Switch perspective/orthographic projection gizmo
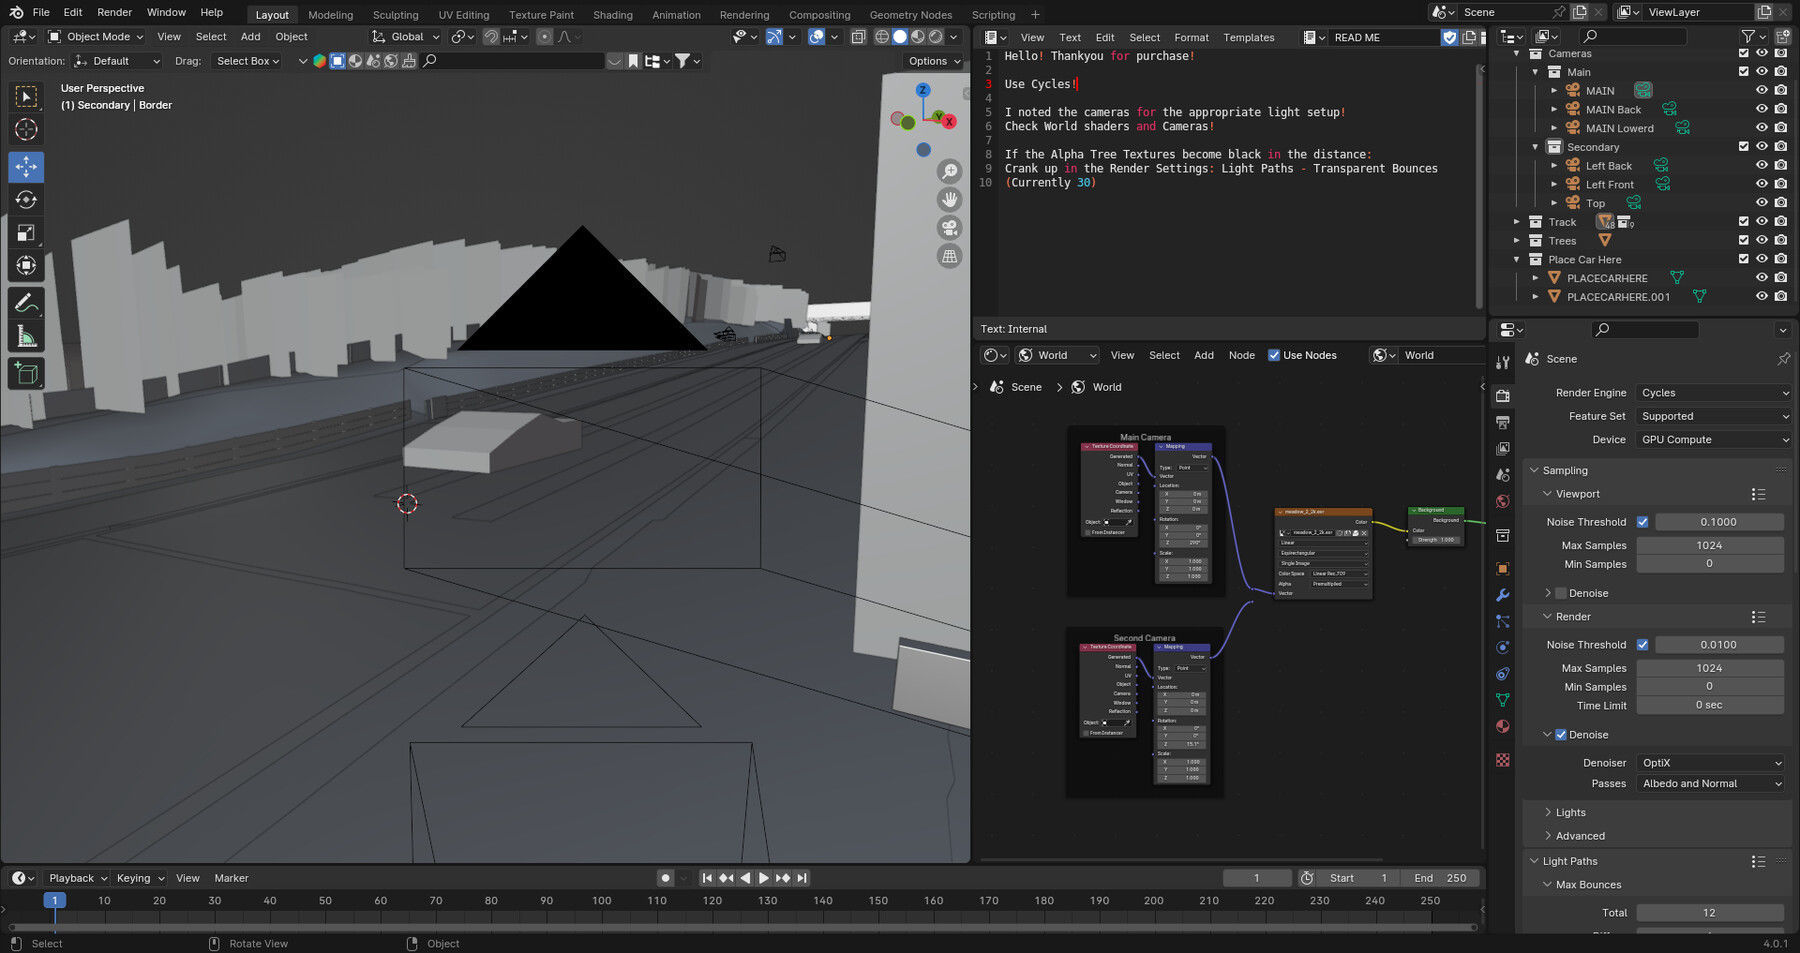Viewport: 1800px width, 953px height. coord(949,256)
